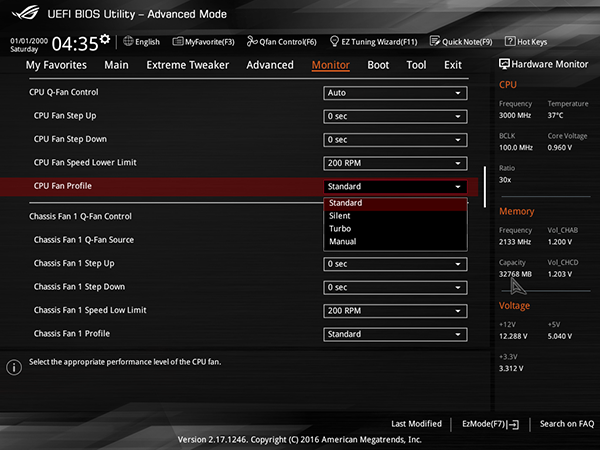Screen dimensions: 600x450
Task: Start EZ Tuning Wizard(F11)
Action: (x=373, y=41)
